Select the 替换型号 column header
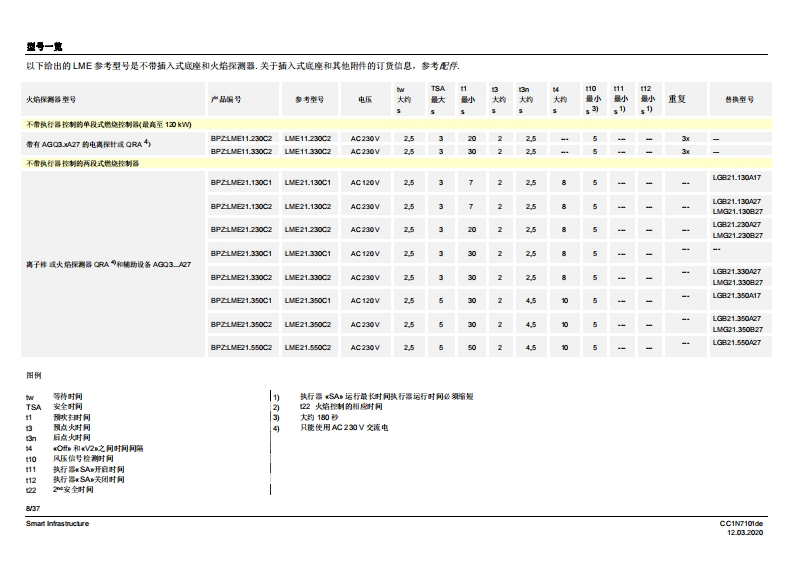This screenshot has height=561, width=793. (x=739, y=100)
